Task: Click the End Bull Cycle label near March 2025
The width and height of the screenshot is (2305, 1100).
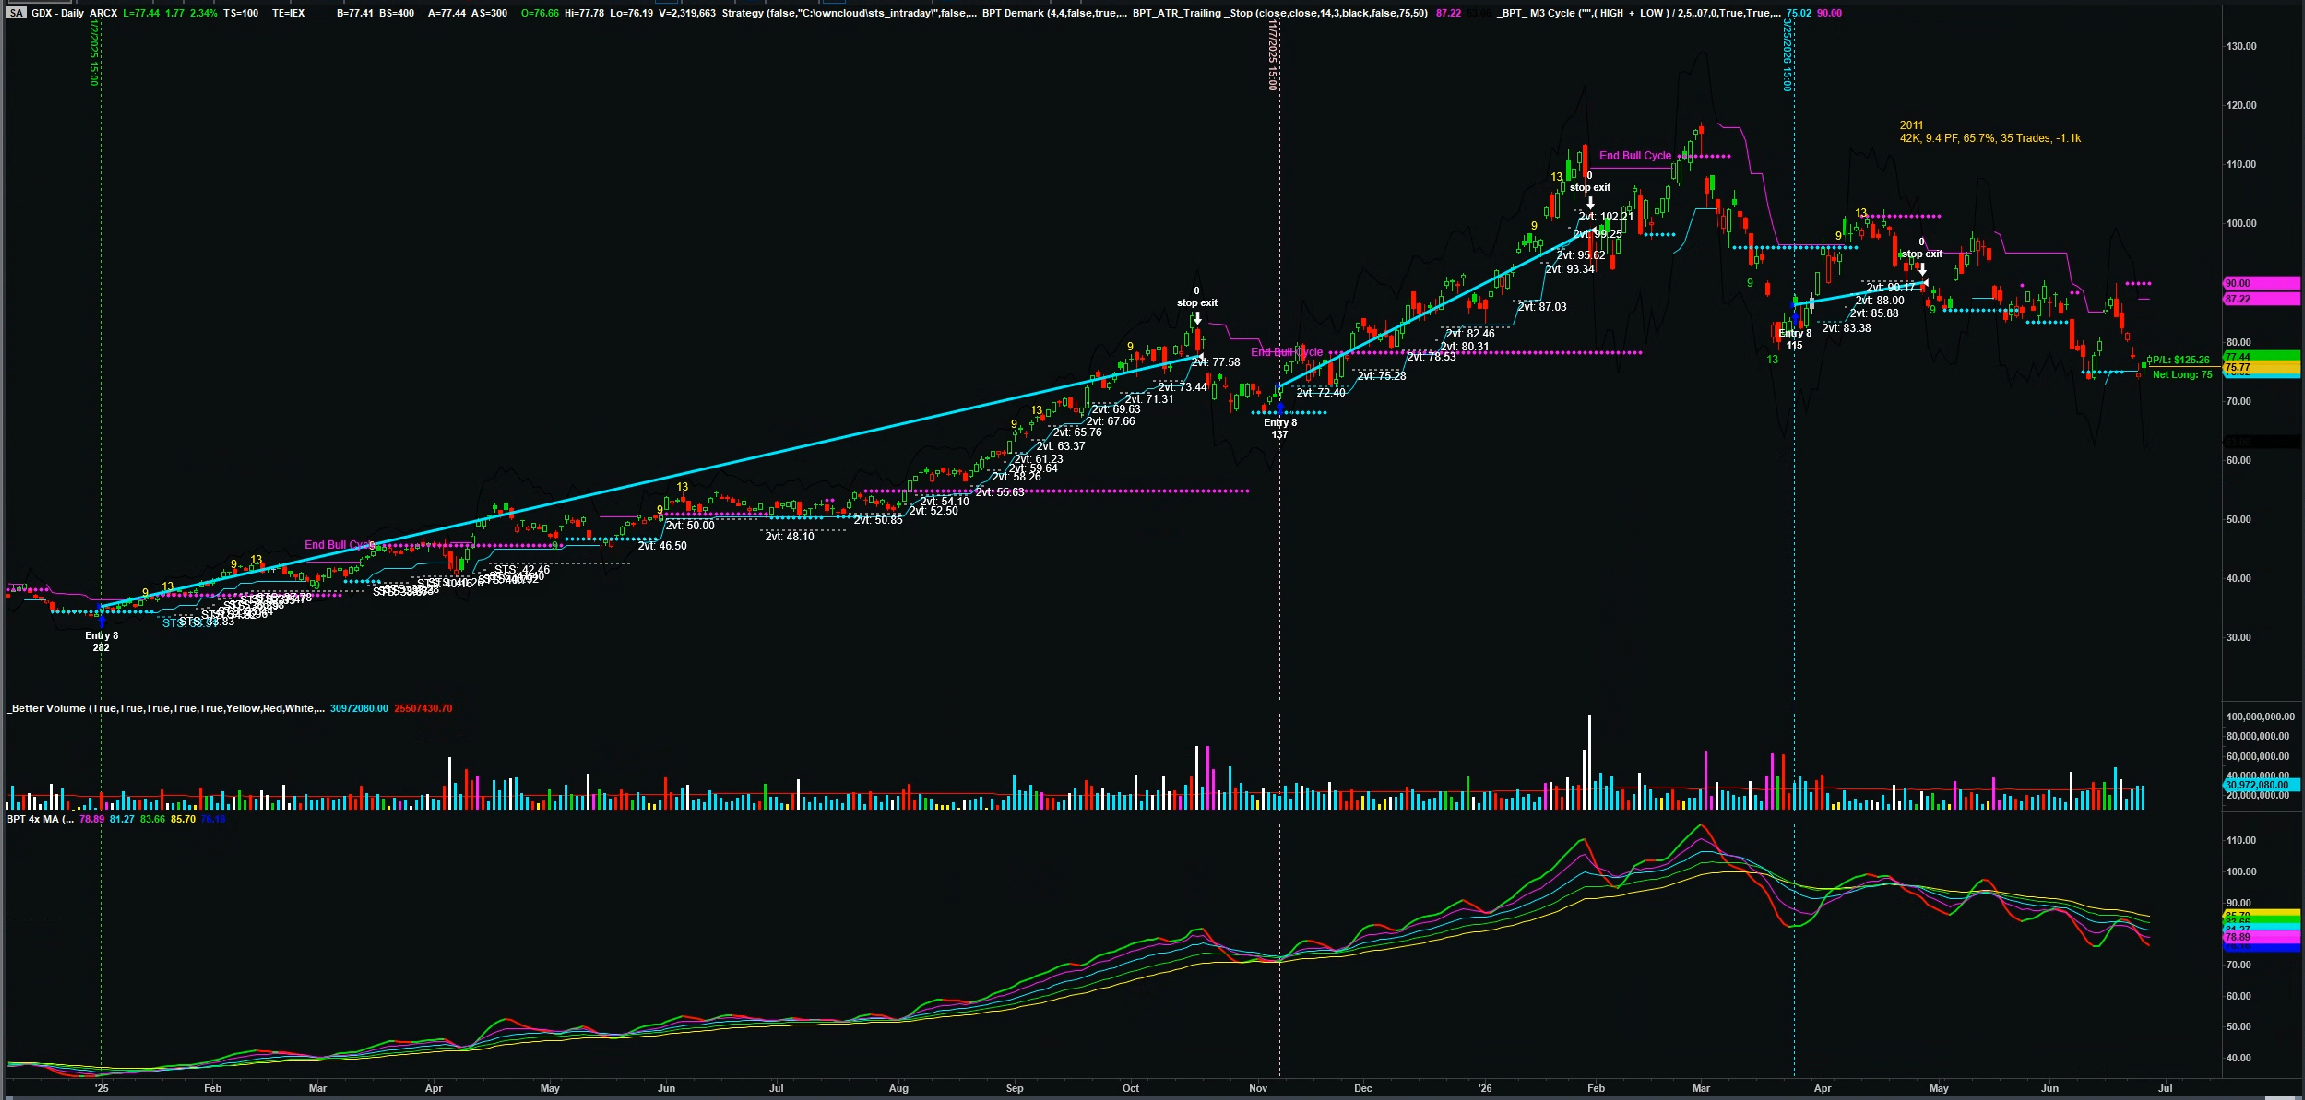Action: click(x=338, y=545)
